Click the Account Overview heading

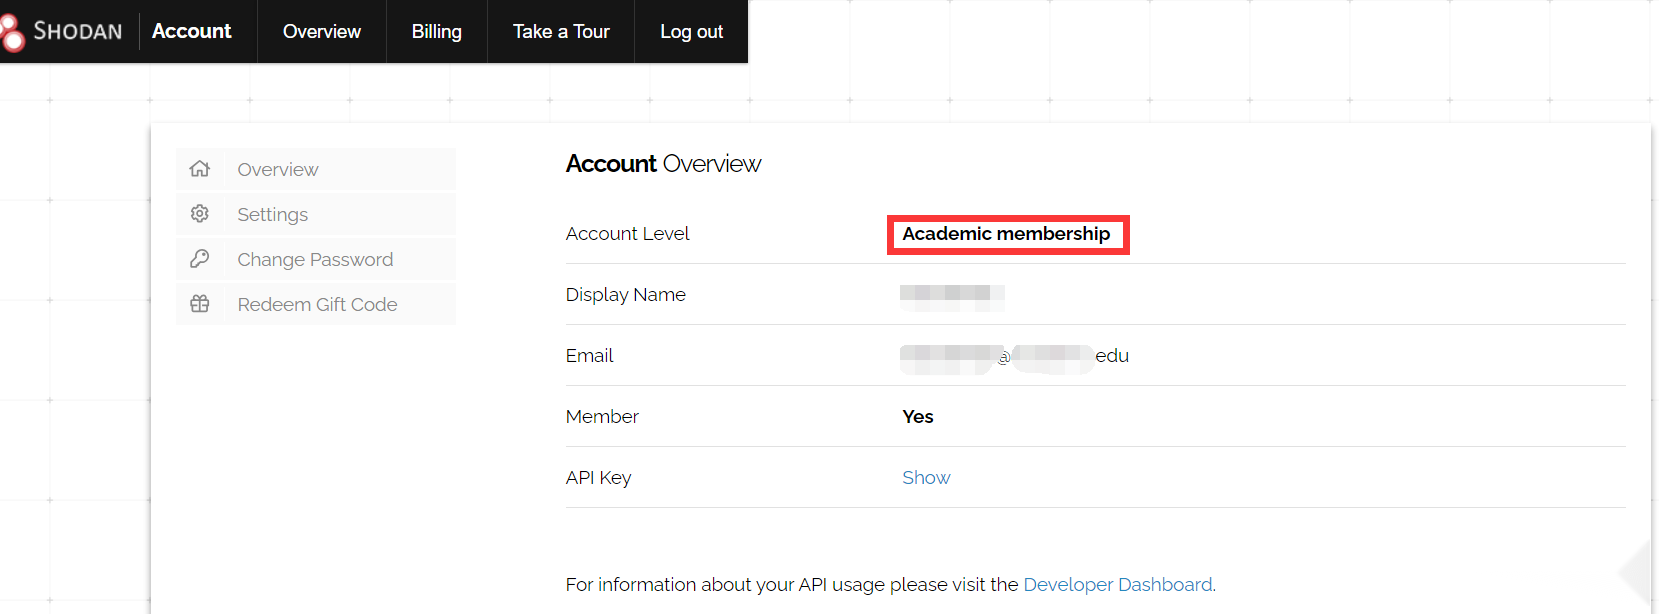coord(663,163)
